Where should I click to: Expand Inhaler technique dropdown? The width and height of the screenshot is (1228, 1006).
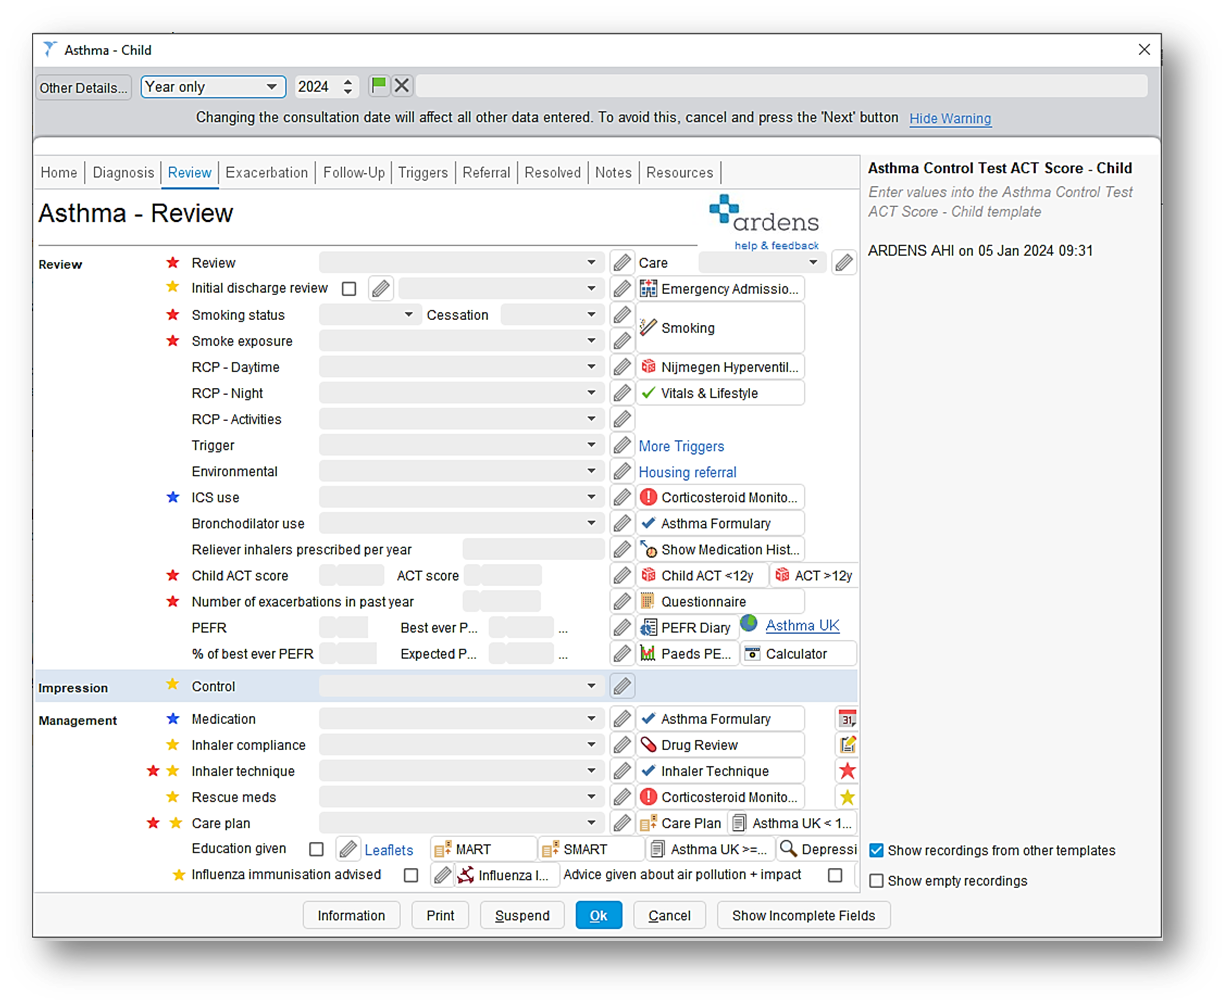pos(591,771)
